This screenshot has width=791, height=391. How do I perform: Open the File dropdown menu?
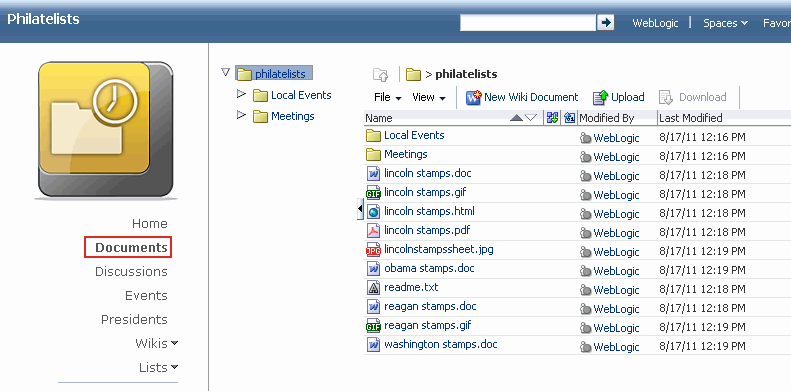(388, 97)
